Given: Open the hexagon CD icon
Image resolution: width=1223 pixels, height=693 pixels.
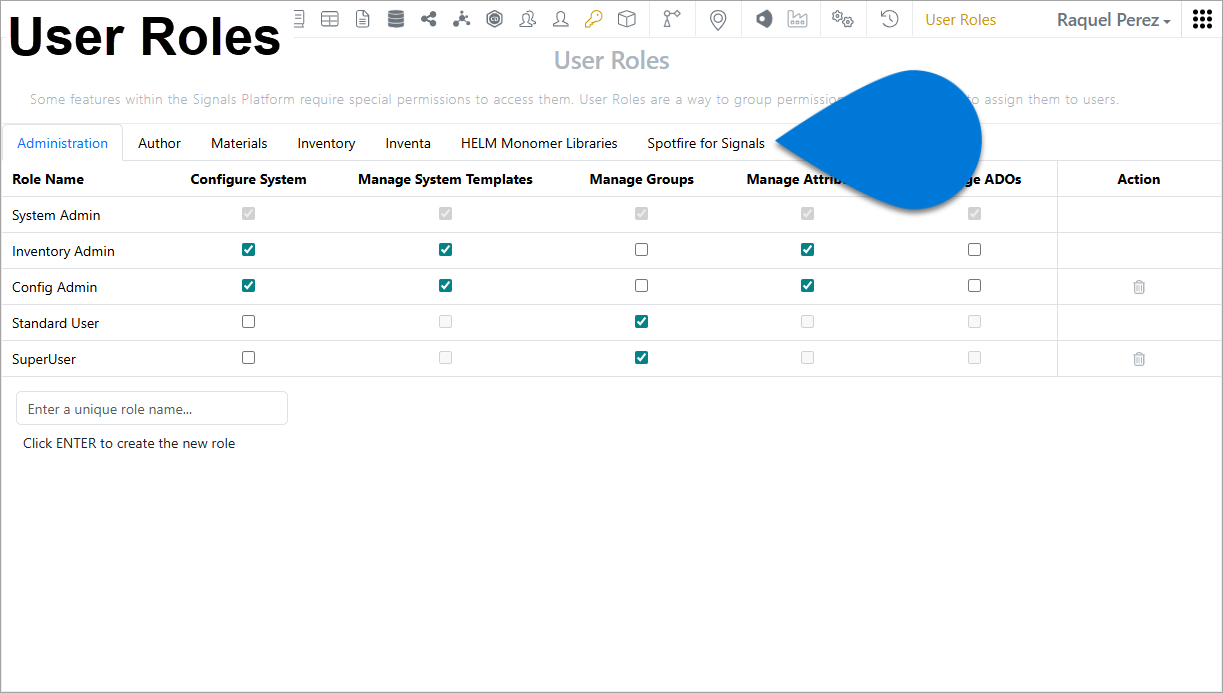Looking at the screenshot, I should click(494, 19).
